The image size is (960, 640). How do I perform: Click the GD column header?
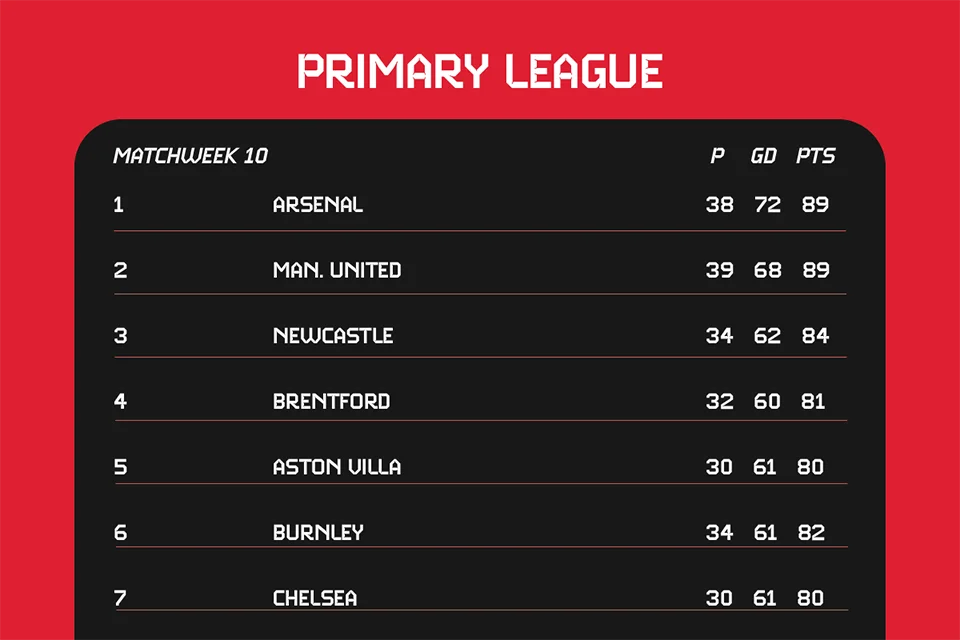pyautogui.click(x=764, y=156)
